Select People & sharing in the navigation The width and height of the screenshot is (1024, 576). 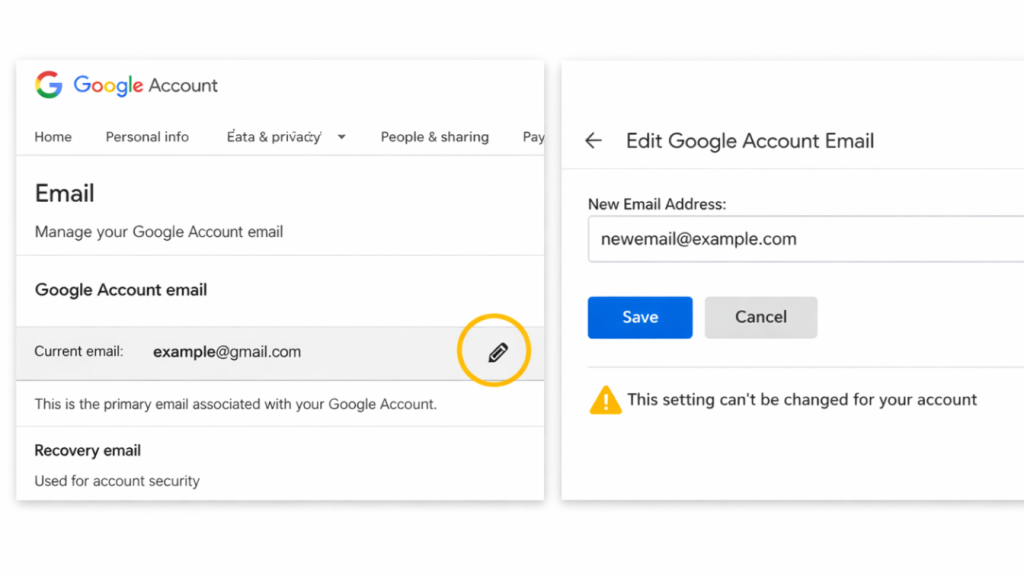(435, 137)
